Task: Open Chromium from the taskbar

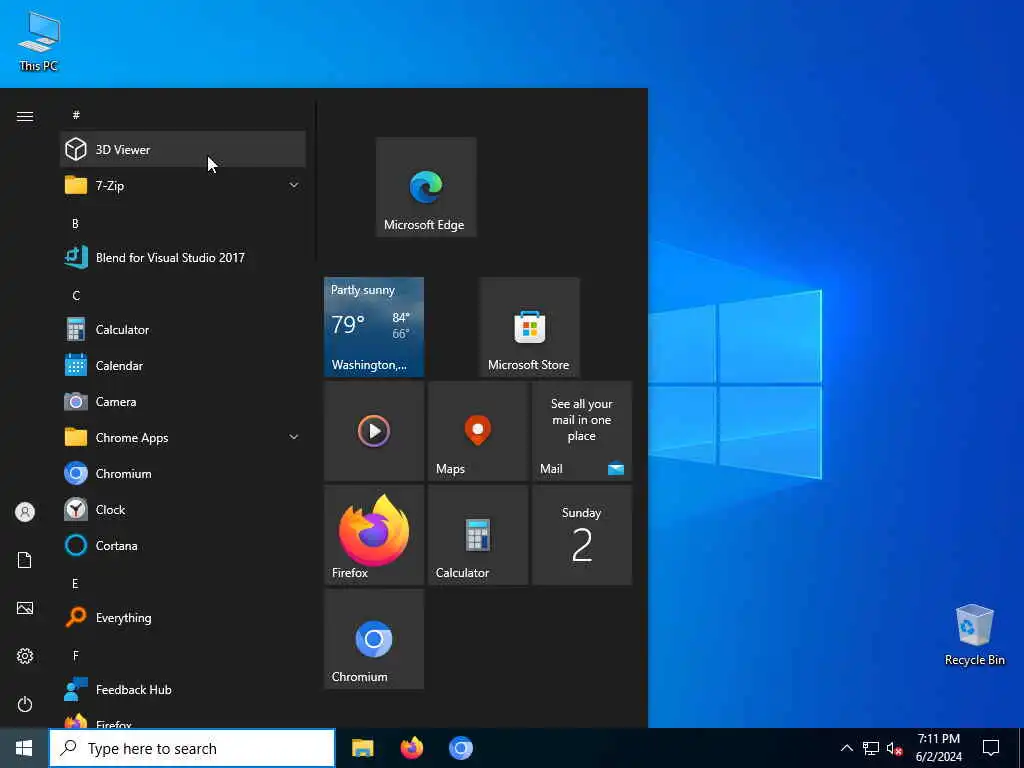Action: 460,748
